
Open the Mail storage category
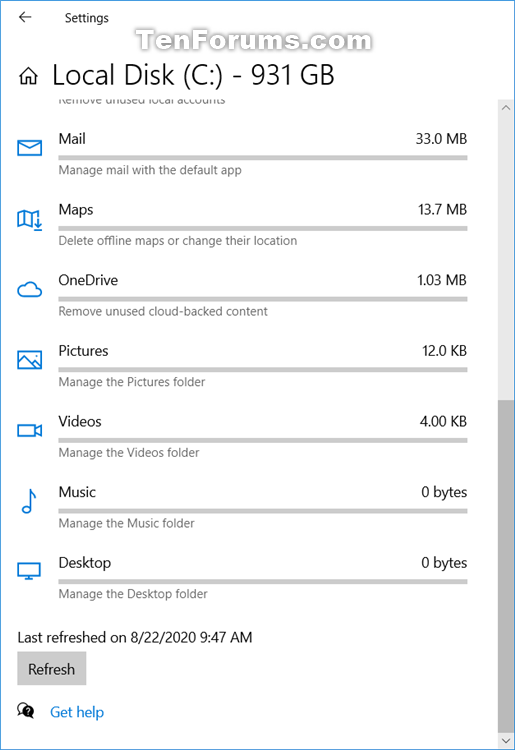pyautogui.click(x=242, y=154)
